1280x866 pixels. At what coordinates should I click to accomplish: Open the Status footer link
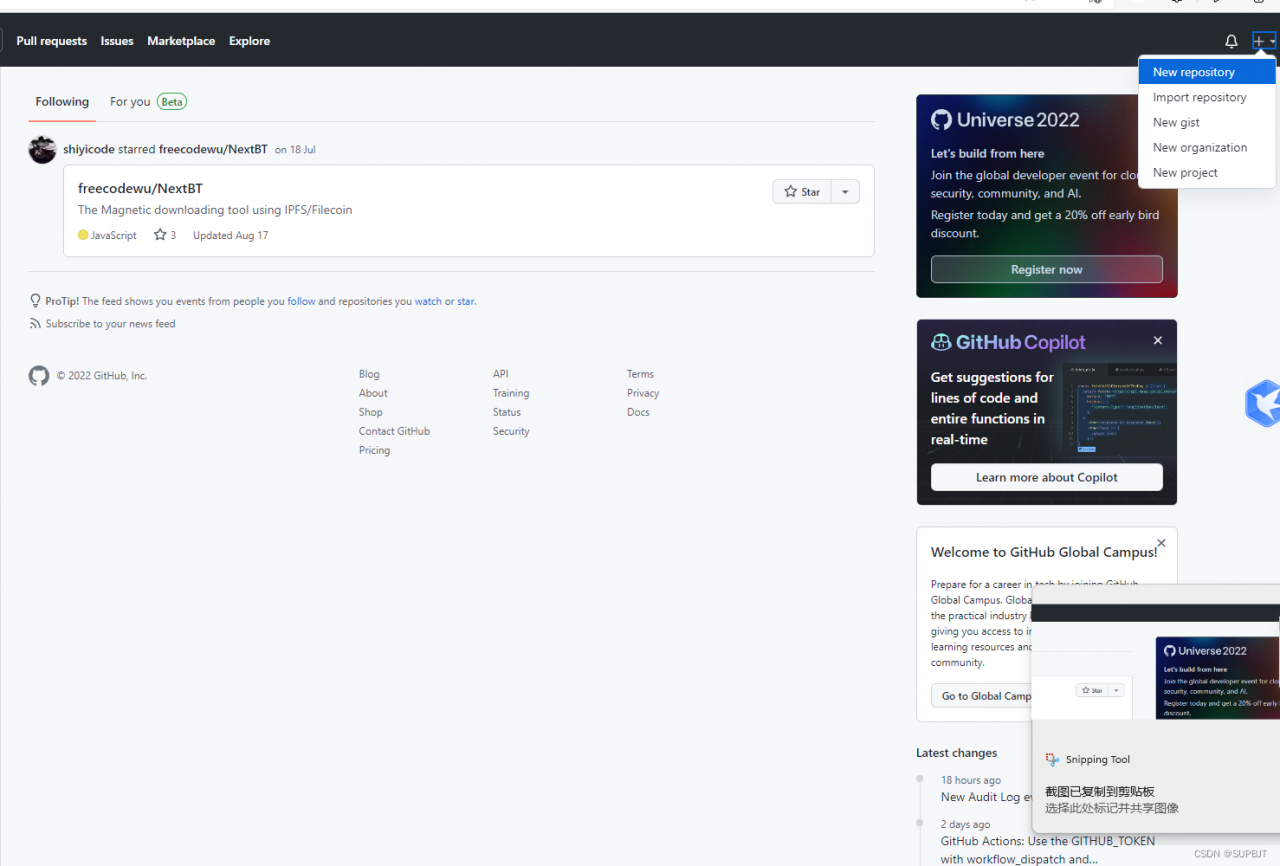507,412
